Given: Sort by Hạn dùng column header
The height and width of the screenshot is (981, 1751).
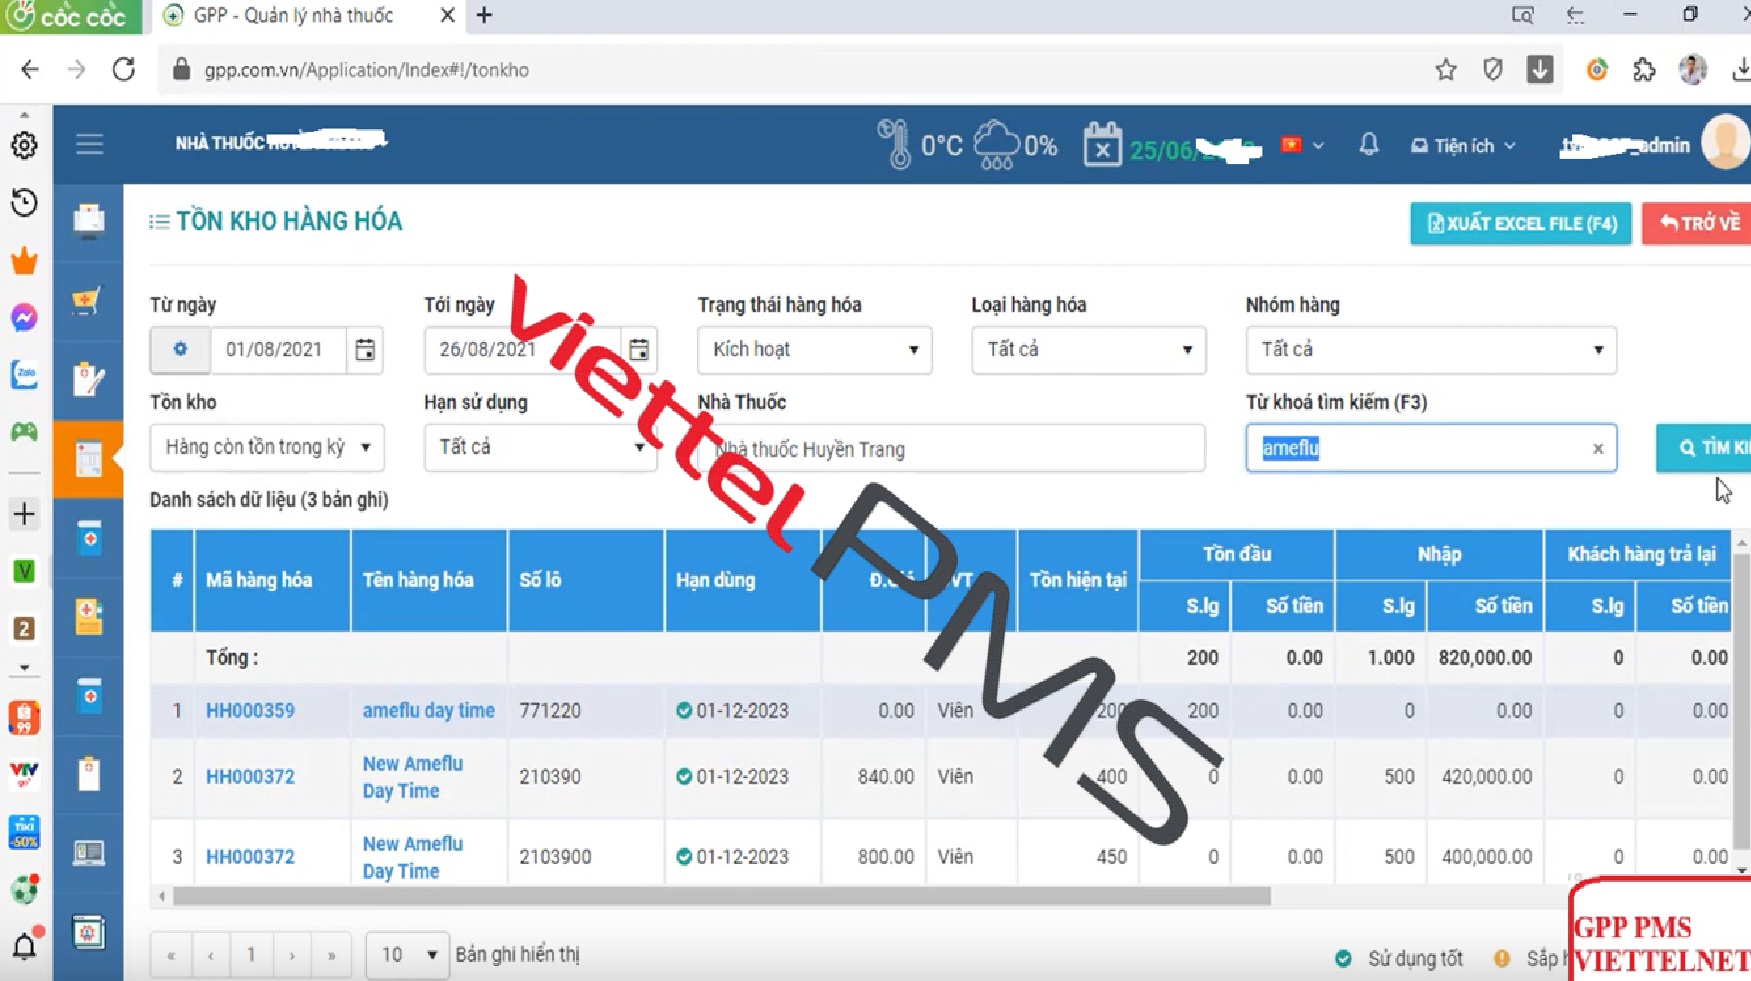Looking at the screenshot, I should point(742,580).
